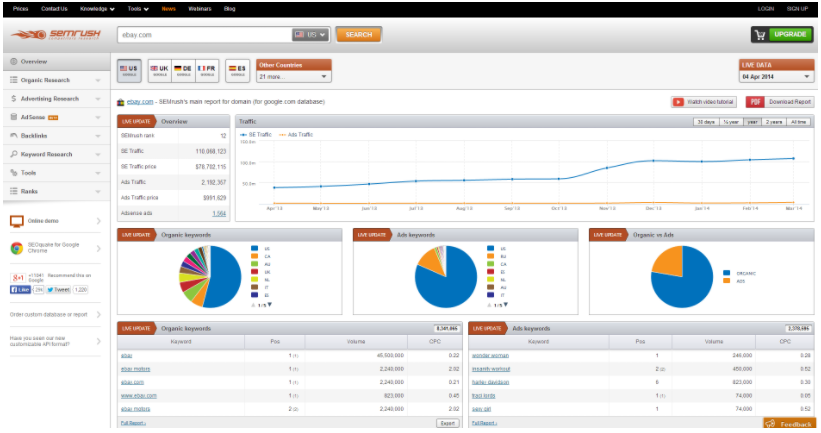Click the Ads Traffic legend in Traffic chart
Image resolution: width=821 pixels, height=433 pixels.
pos(296,135)
